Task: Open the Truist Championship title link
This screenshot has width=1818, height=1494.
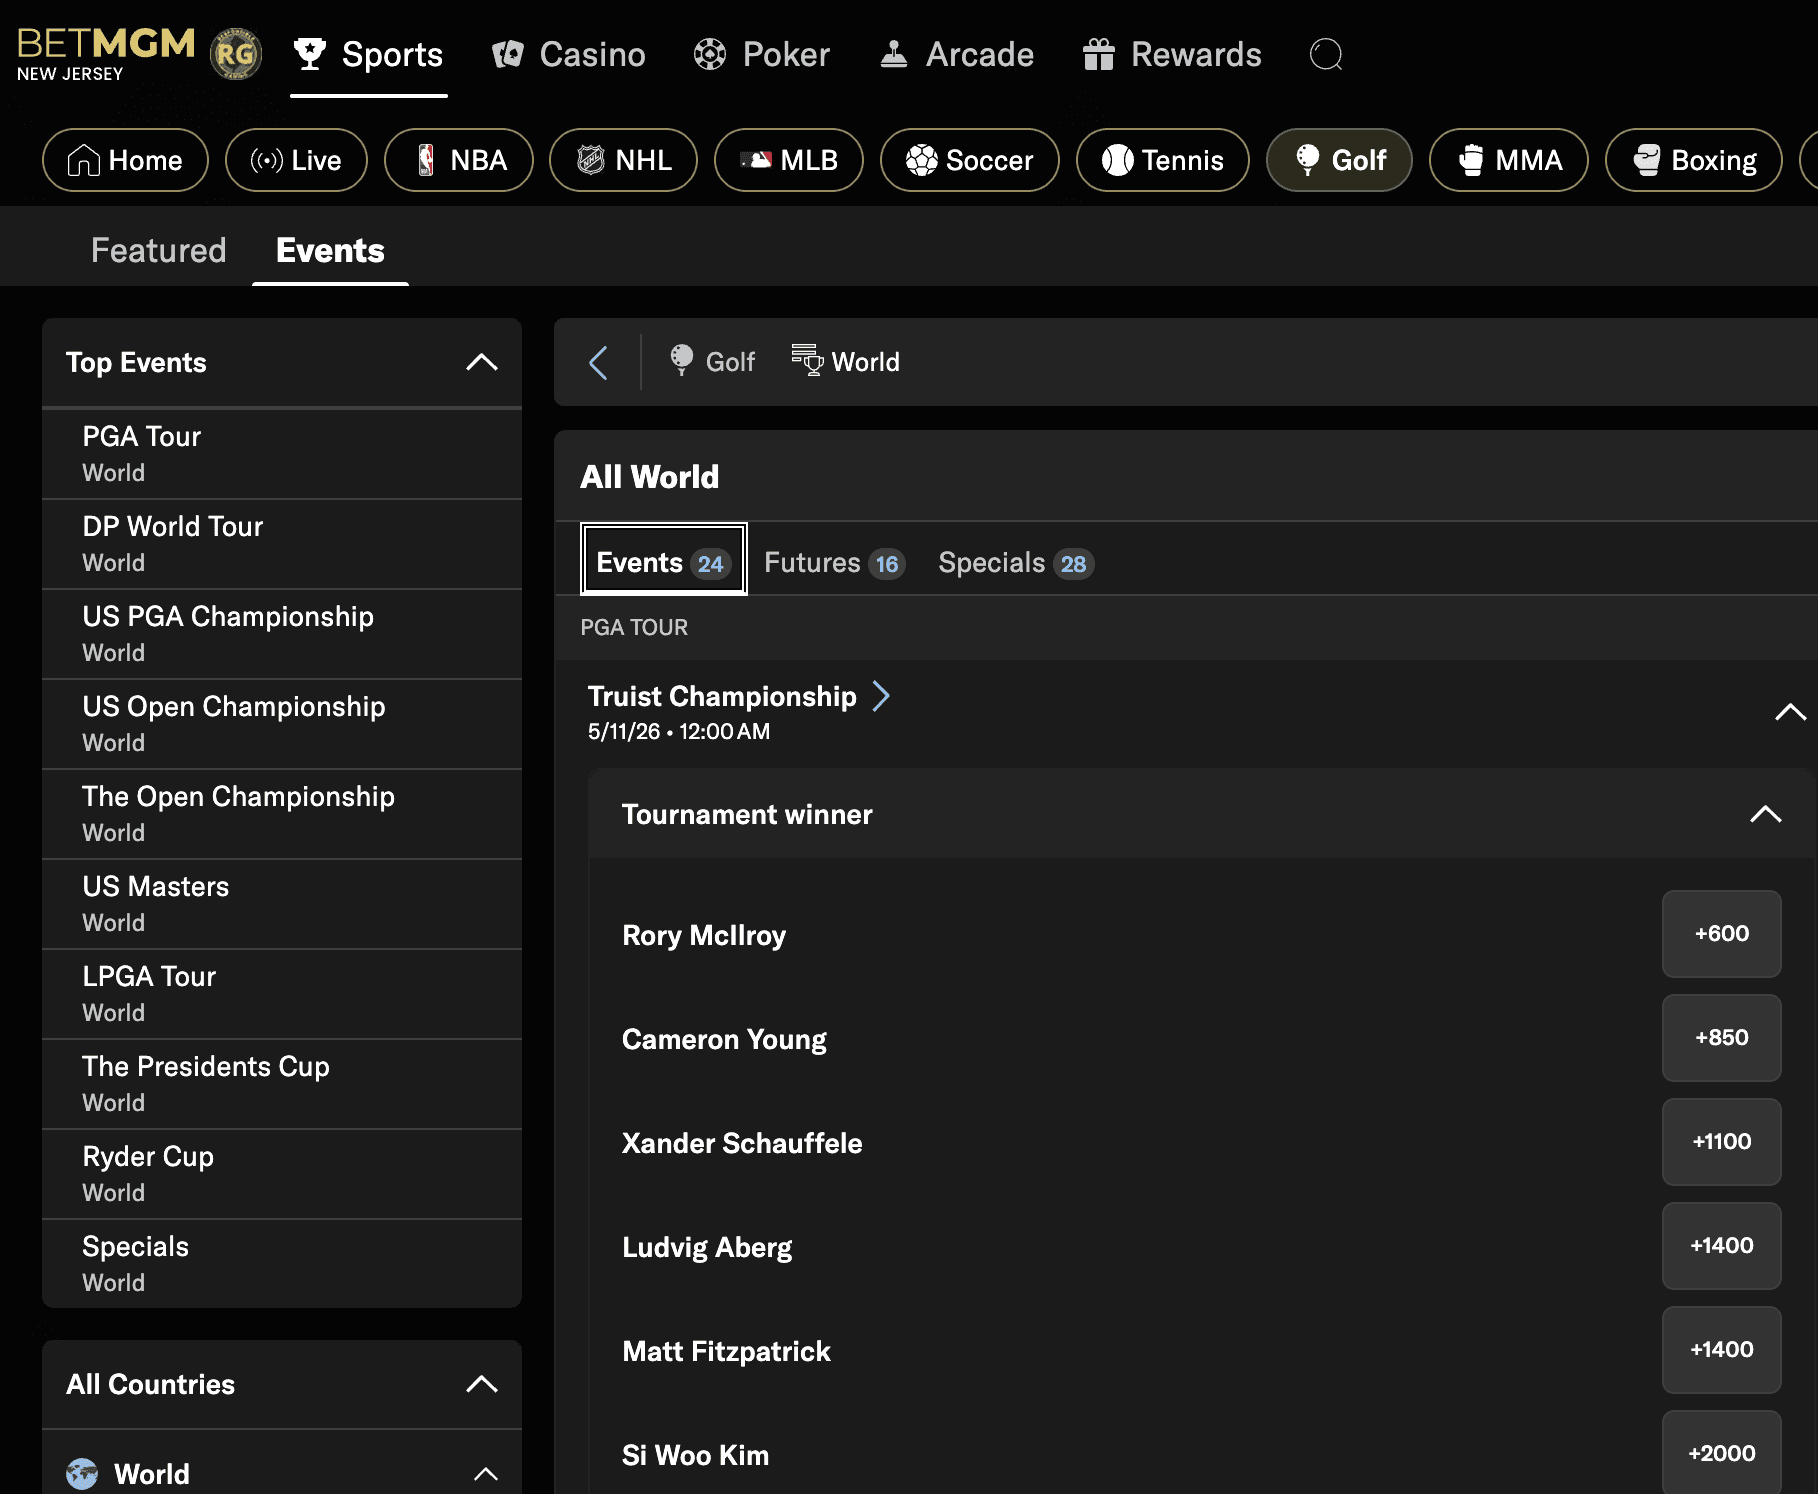Action: tap(722, 696)
